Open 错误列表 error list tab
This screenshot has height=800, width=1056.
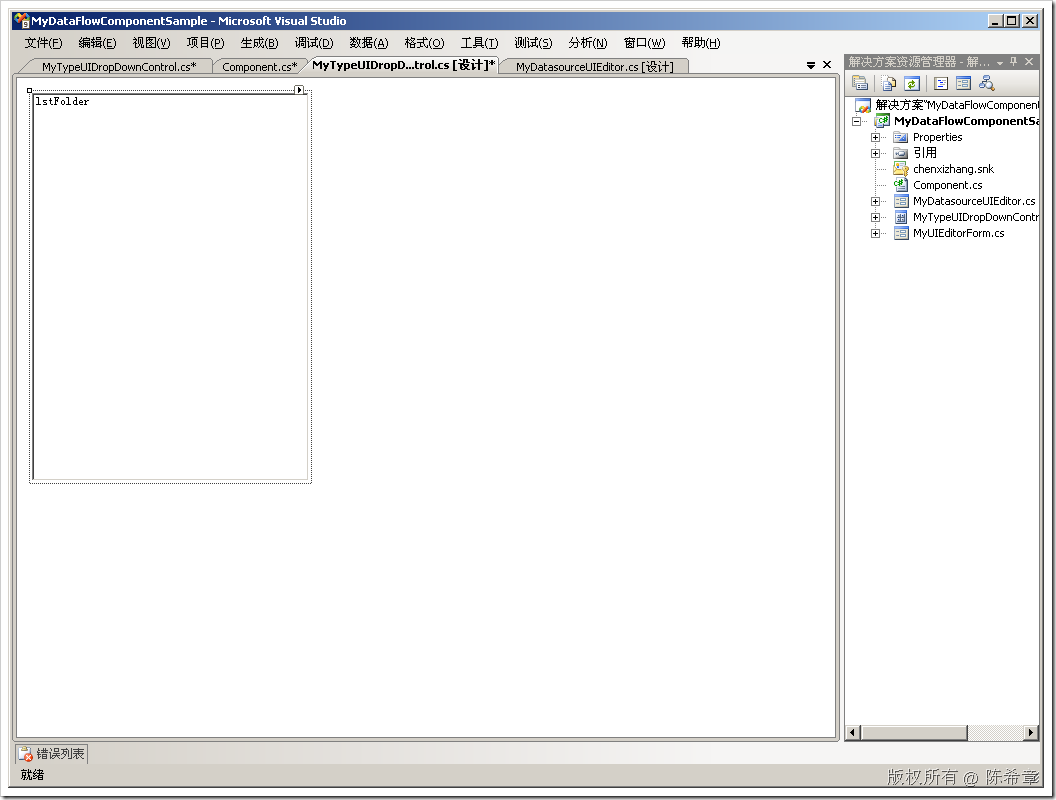click(52, 754)
